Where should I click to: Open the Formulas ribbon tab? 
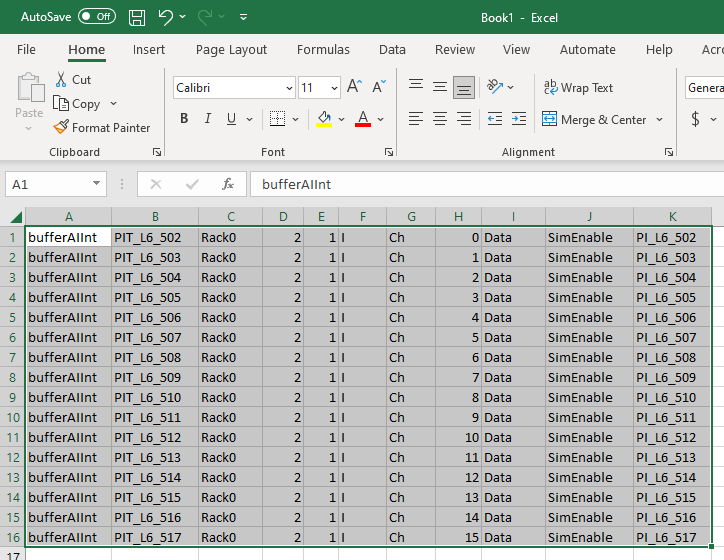click(x=323, y=50)
